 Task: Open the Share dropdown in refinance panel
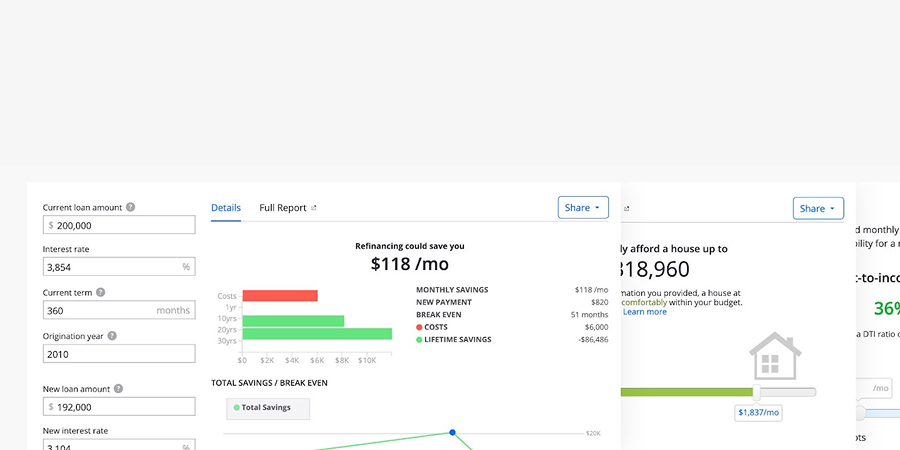tap(583, 208)
